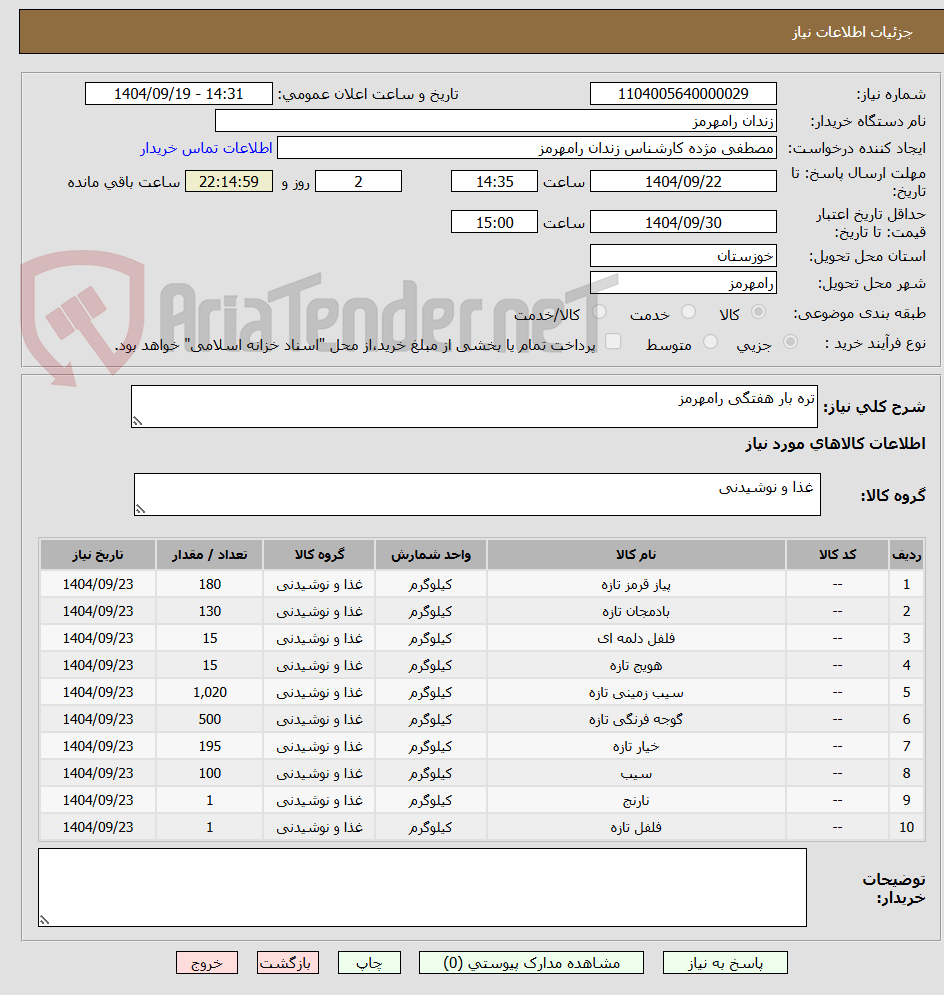Click the resize grip of شرح کلی نیاز box
Image resolution: width=944 pixels, height=995 pixels.
(x=135, y=420)
